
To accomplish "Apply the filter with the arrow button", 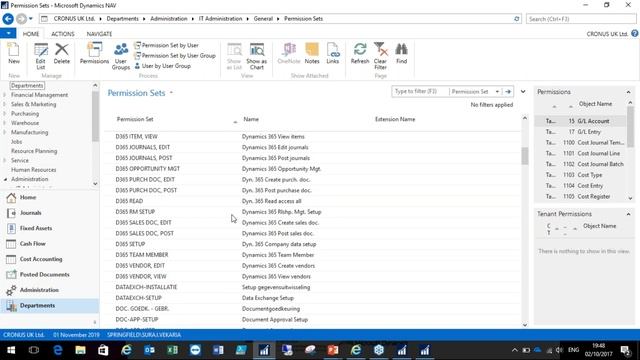I will [508, 91].
